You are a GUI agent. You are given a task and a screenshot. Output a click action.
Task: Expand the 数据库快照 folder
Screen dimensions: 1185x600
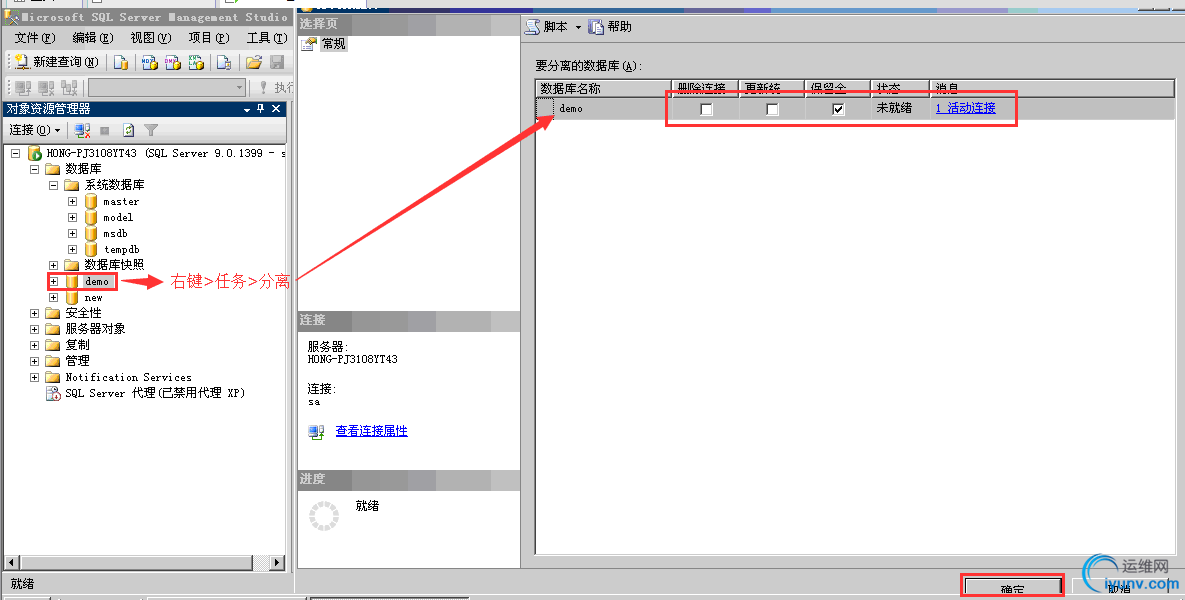pos(54,265)
